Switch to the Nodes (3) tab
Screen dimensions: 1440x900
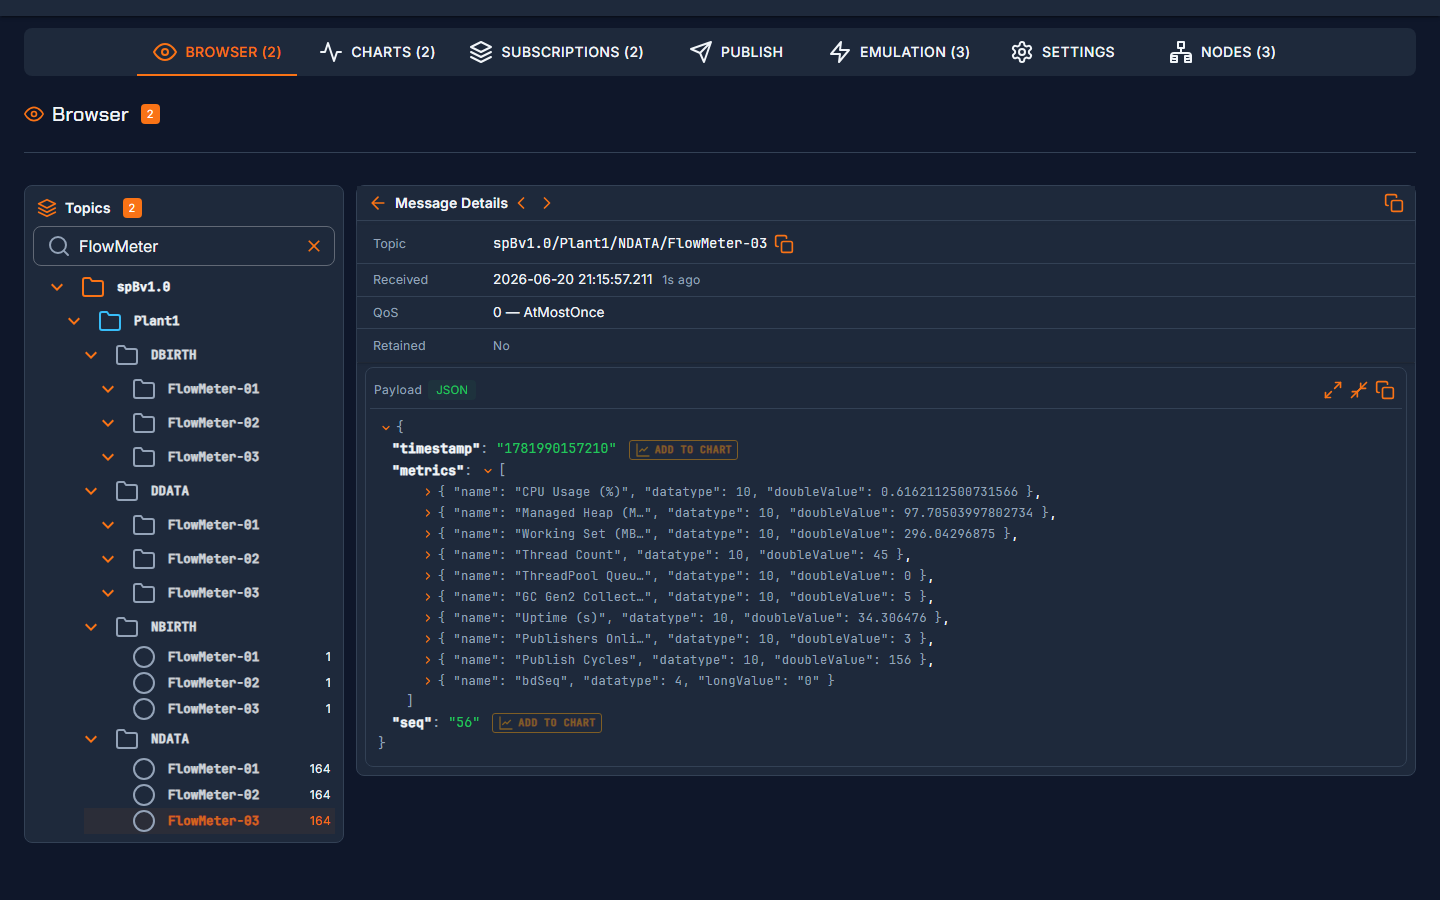click(x=1222, y=52)
